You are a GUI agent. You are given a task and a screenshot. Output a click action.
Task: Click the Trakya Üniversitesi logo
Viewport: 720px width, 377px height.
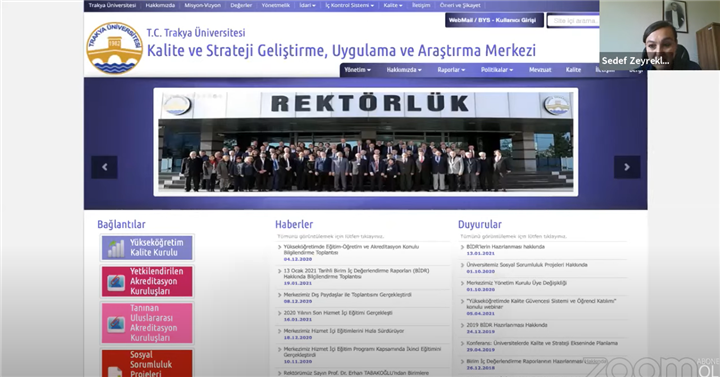[x=115, y=48]
